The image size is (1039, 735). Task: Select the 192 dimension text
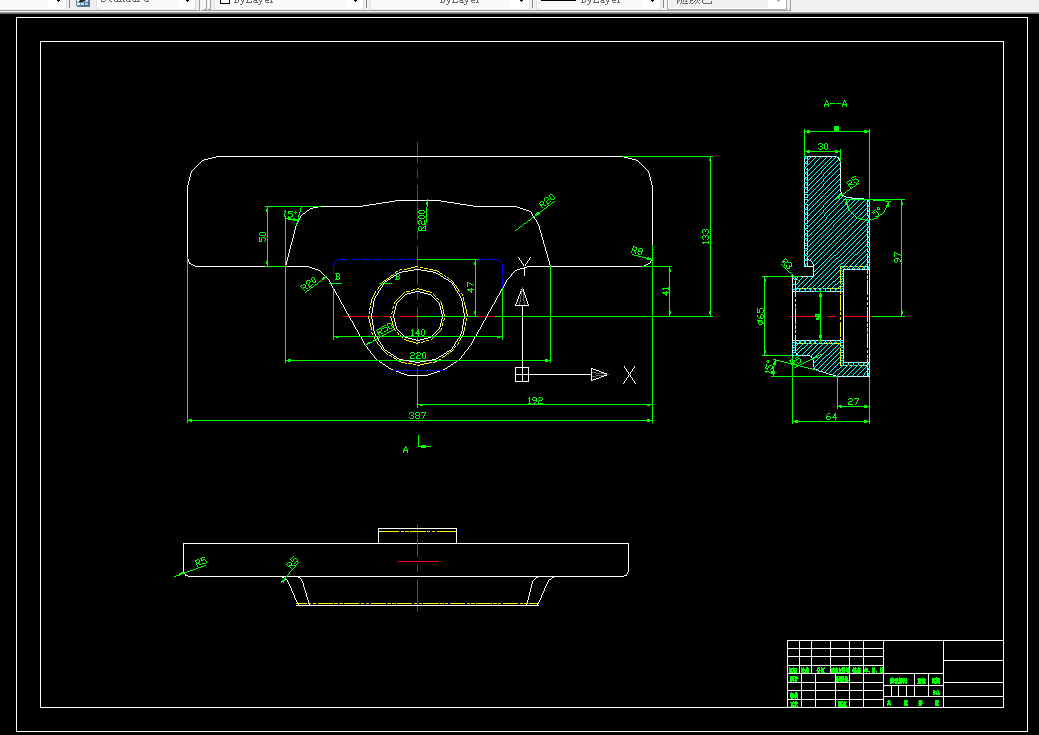[535, 400]
